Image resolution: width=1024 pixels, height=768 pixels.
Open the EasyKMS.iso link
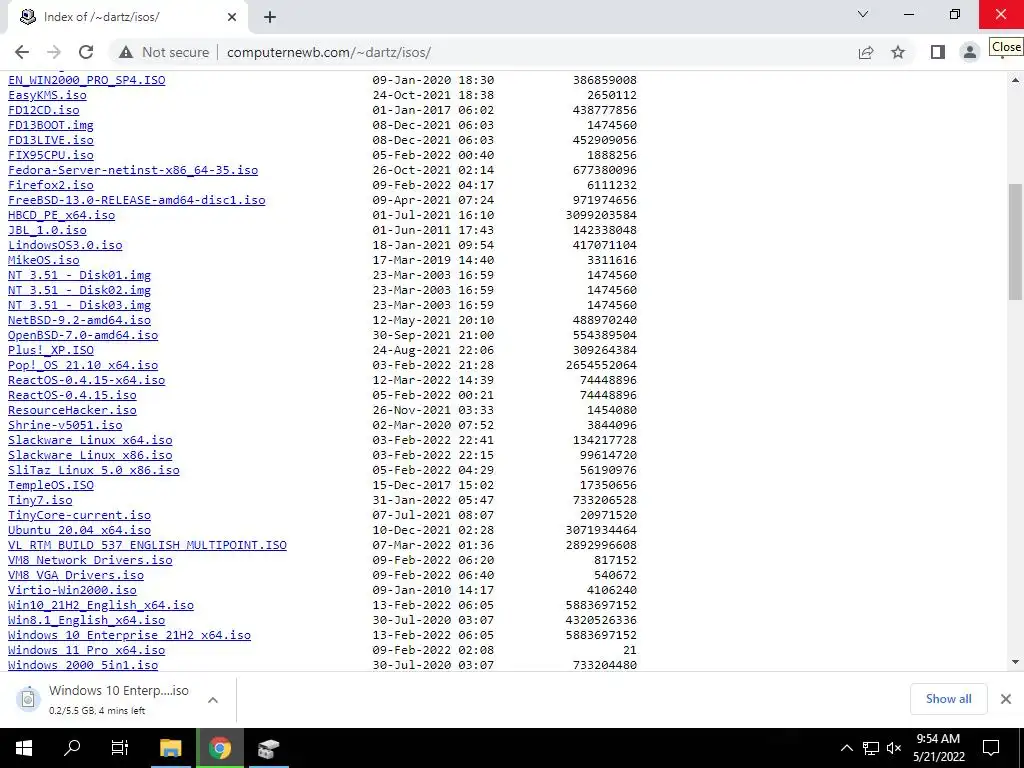tap(47, 95)
